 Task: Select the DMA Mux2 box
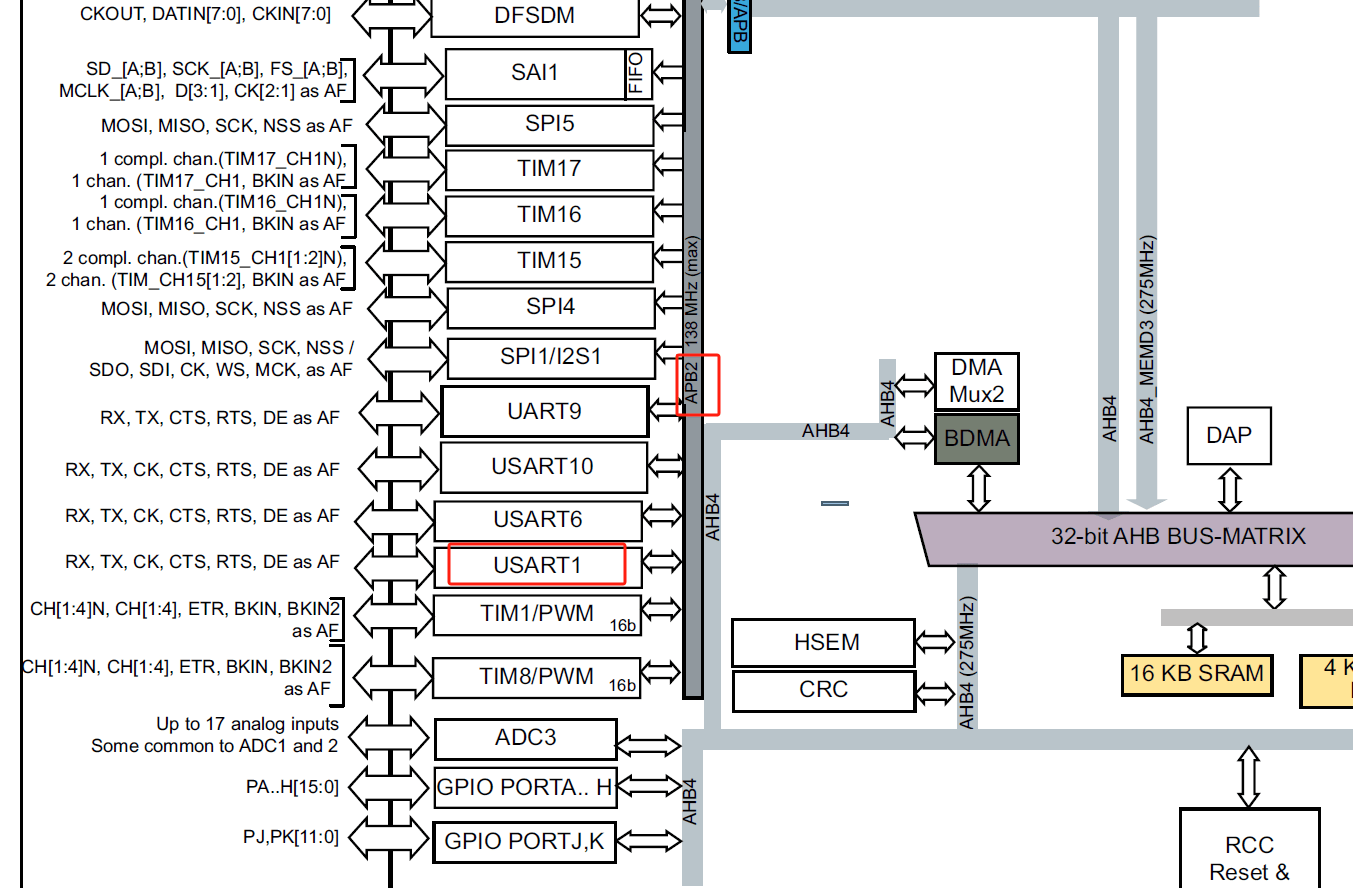point(977,381)
